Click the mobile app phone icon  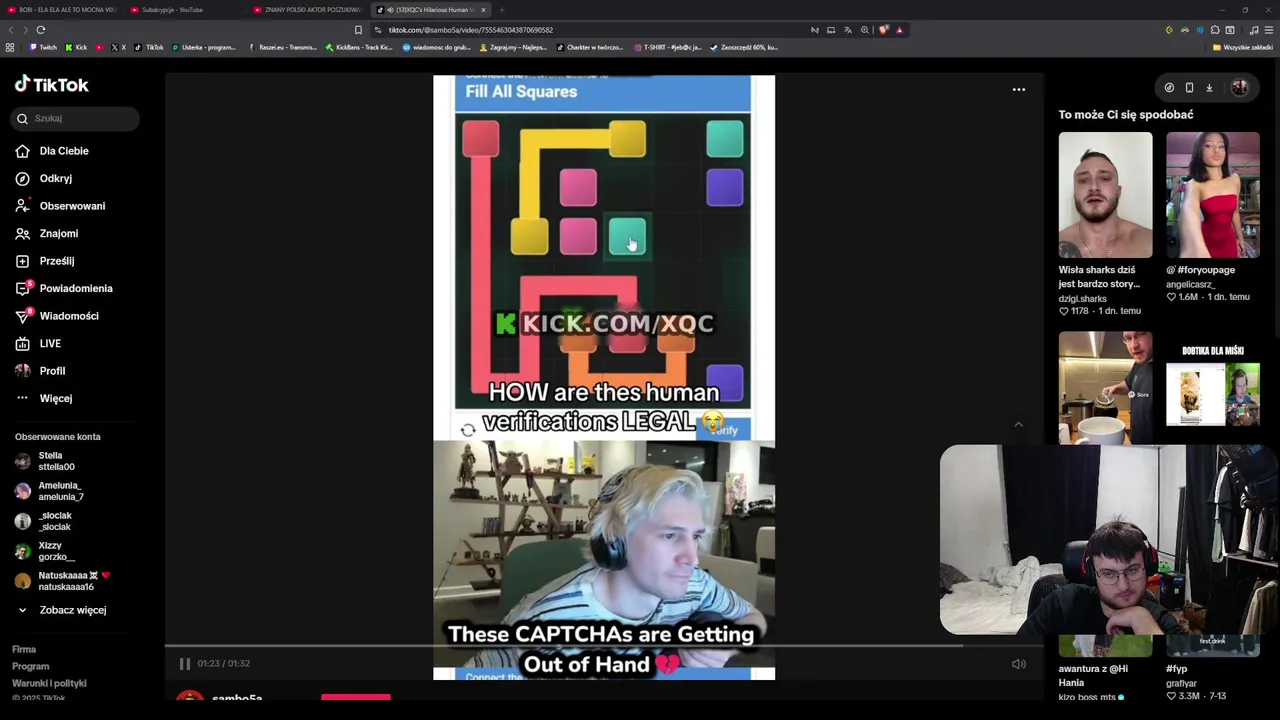point(1189,88)
